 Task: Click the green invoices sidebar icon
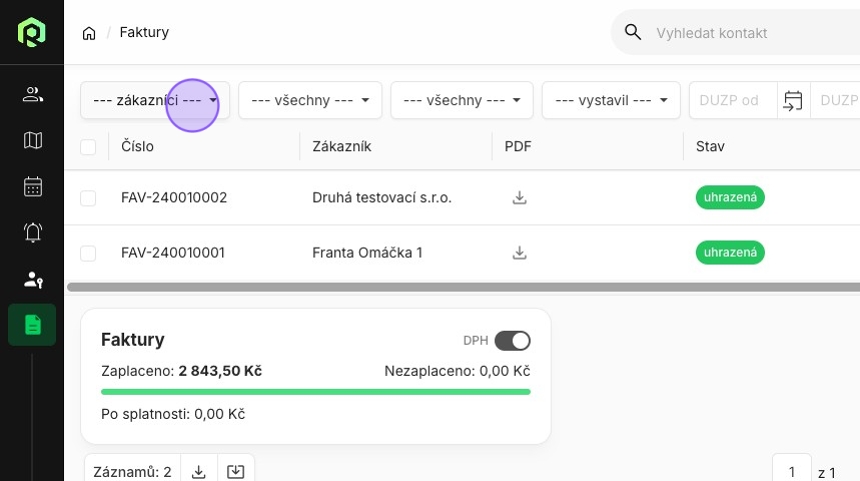tap(32, 325)
